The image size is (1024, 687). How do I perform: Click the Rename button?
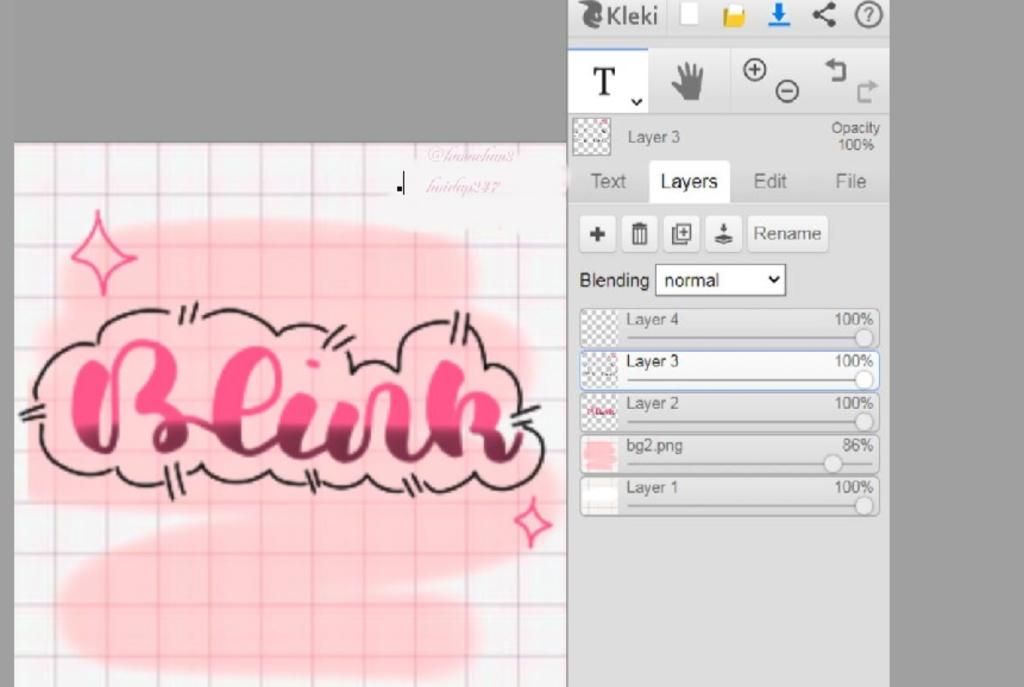click(x=787, y=234)
